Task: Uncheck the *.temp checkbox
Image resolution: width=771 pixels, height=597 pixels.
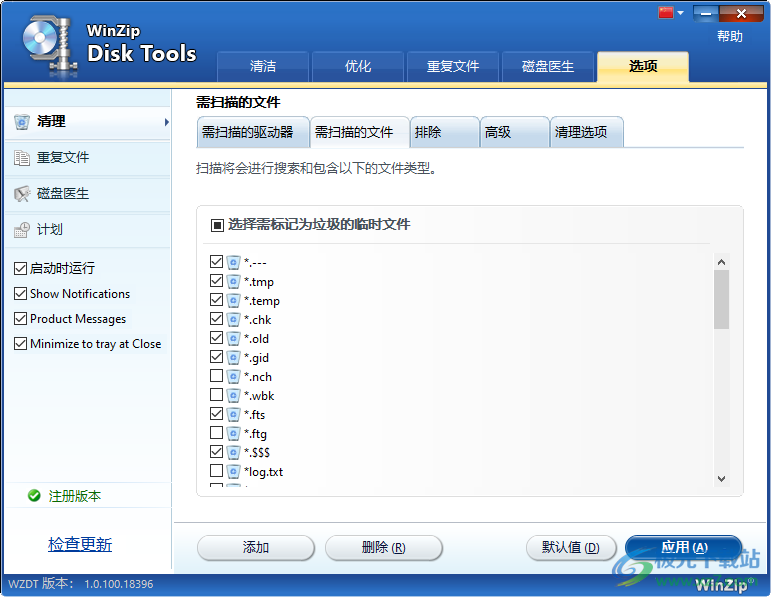Action: 216,299
